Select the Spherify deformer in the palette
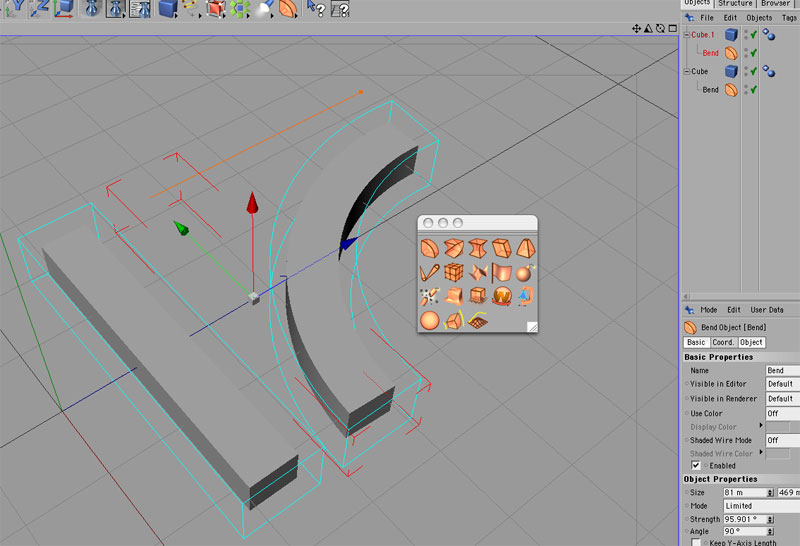Screen dimensions: 800x546 coord(430,320)
